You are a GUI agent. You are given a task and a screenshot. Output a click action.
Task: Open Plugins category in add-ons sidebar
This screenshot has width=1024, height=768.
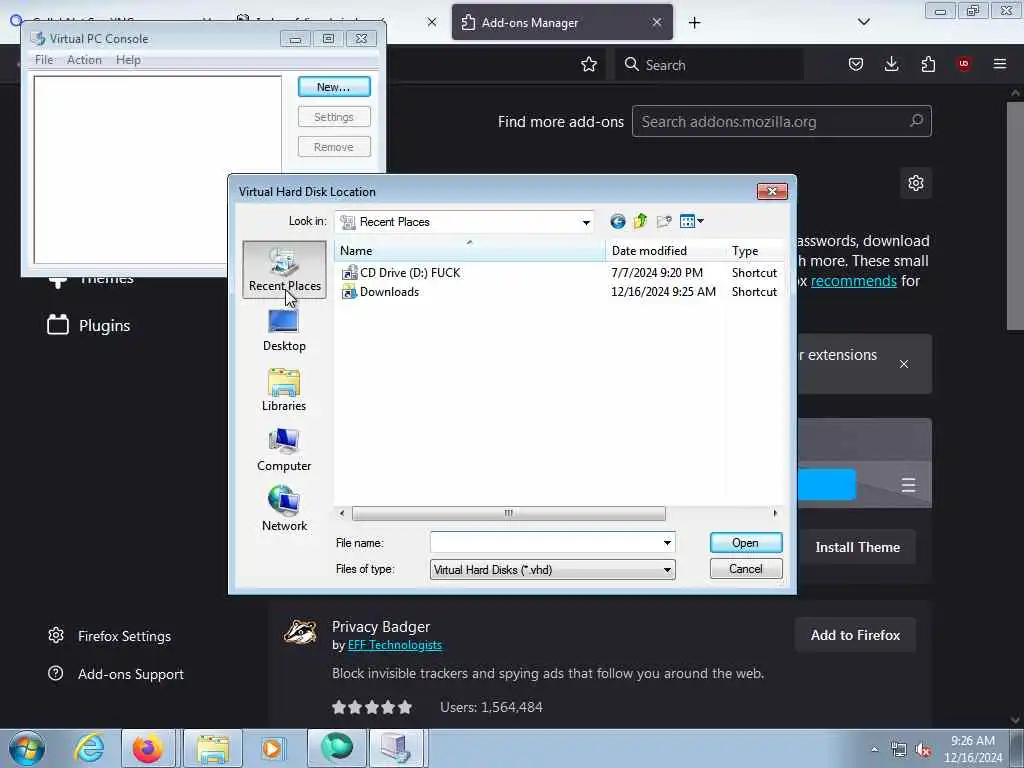click(x=89, y=325)
